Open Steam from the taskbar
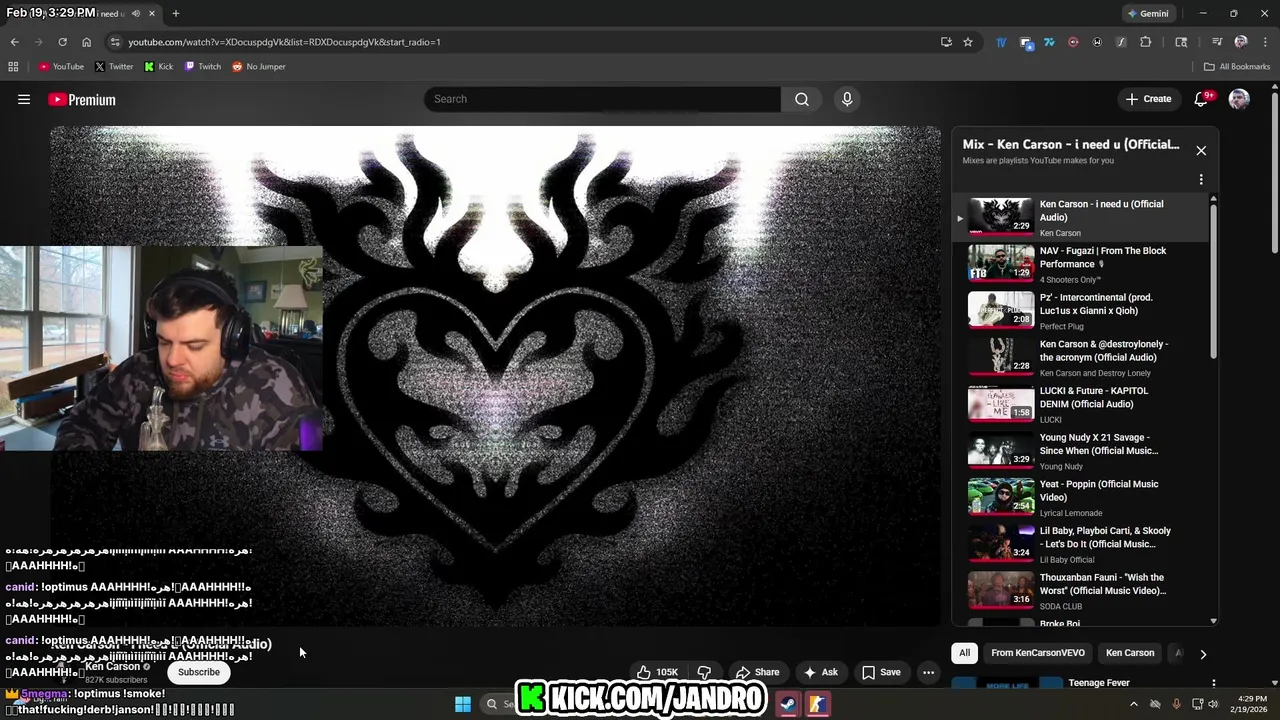The width and height of the screenshot is (1280, 720). tap(788, 704)
